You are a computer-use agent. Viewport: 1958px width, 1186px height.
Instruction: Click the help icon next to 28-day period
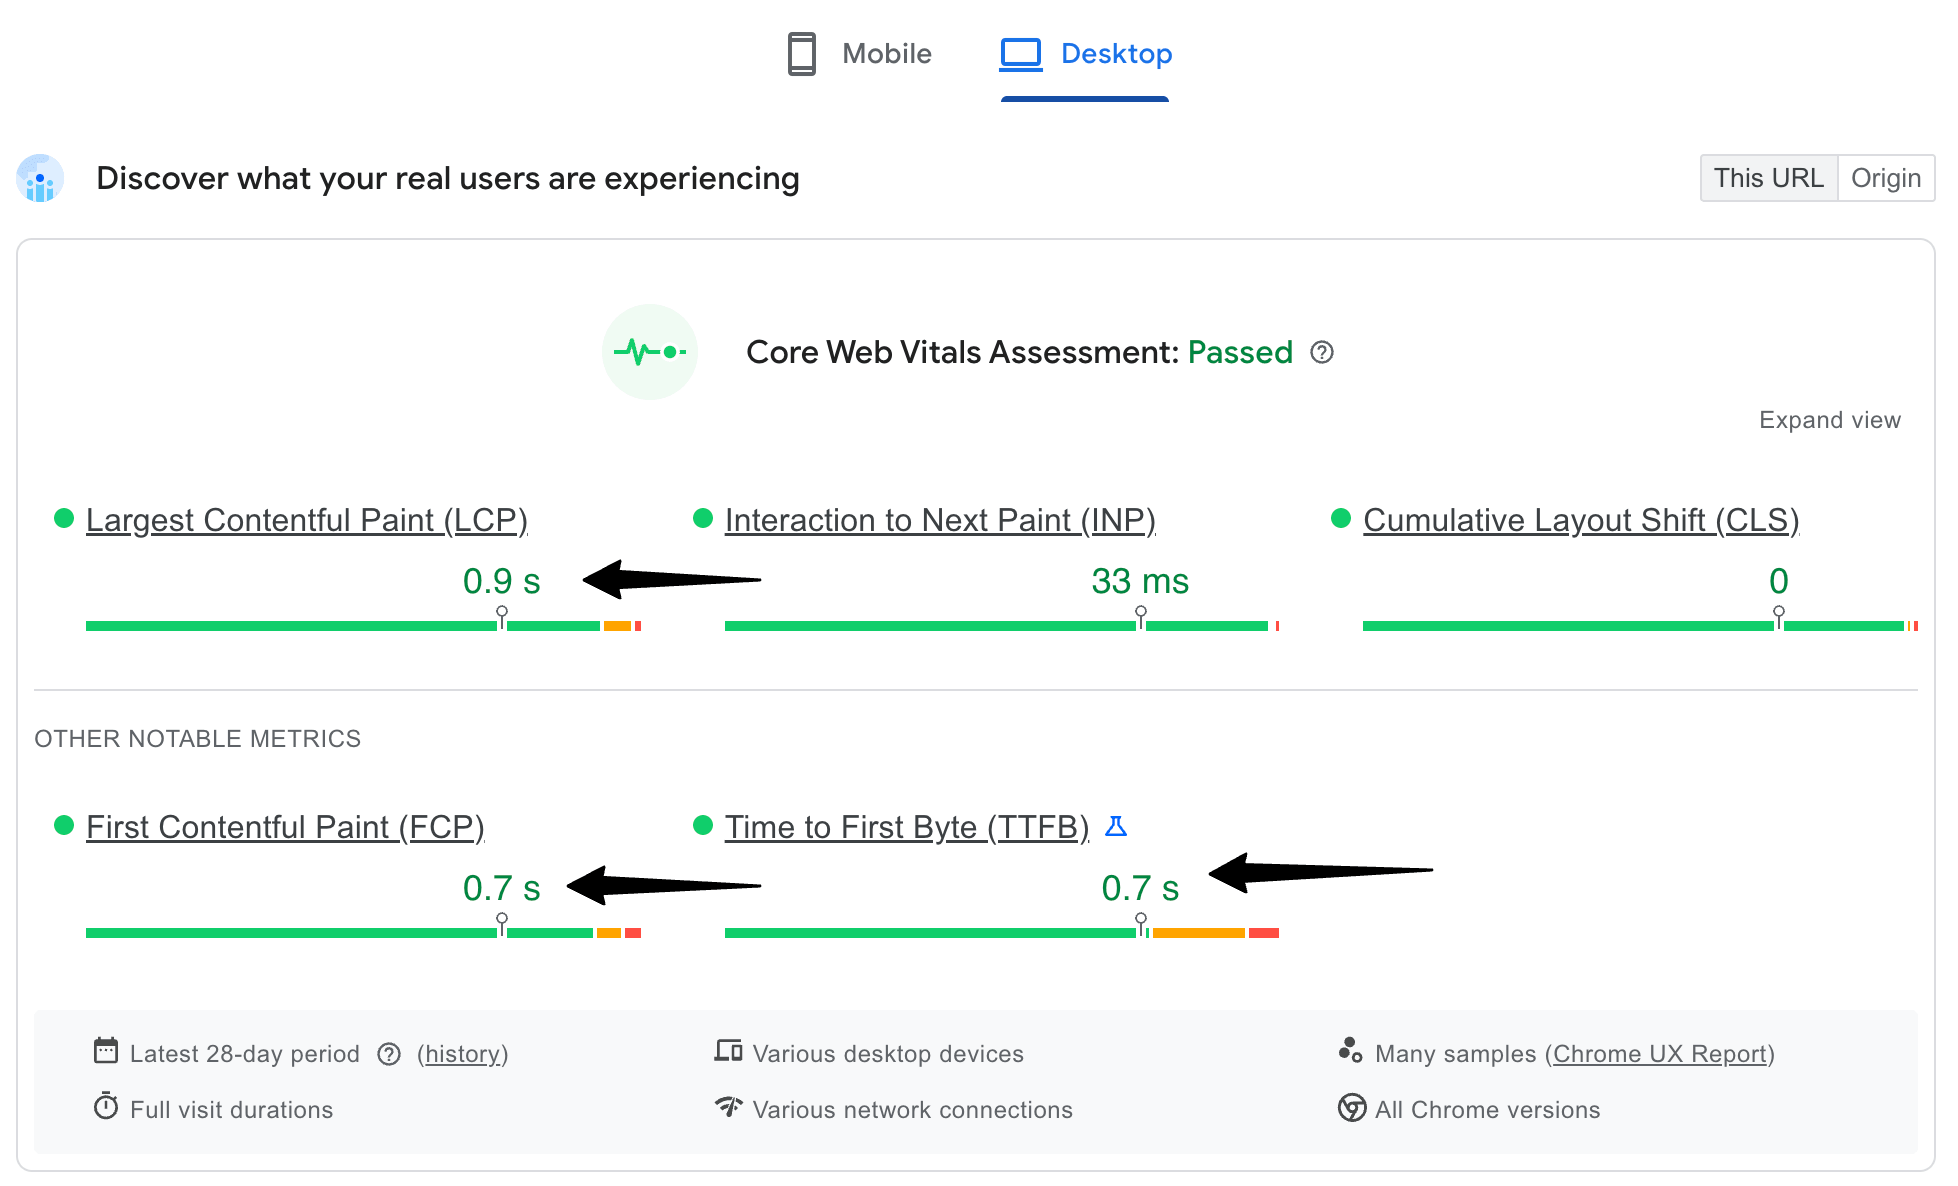pos(389,1053)
